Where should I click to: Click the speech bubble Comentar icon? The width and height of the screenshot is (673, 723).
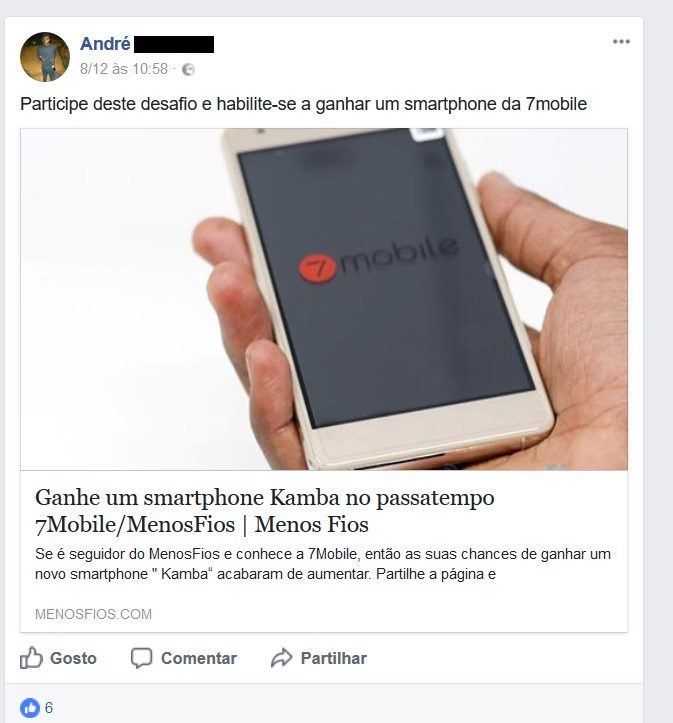pyautogui.click(x=142, y=658)
